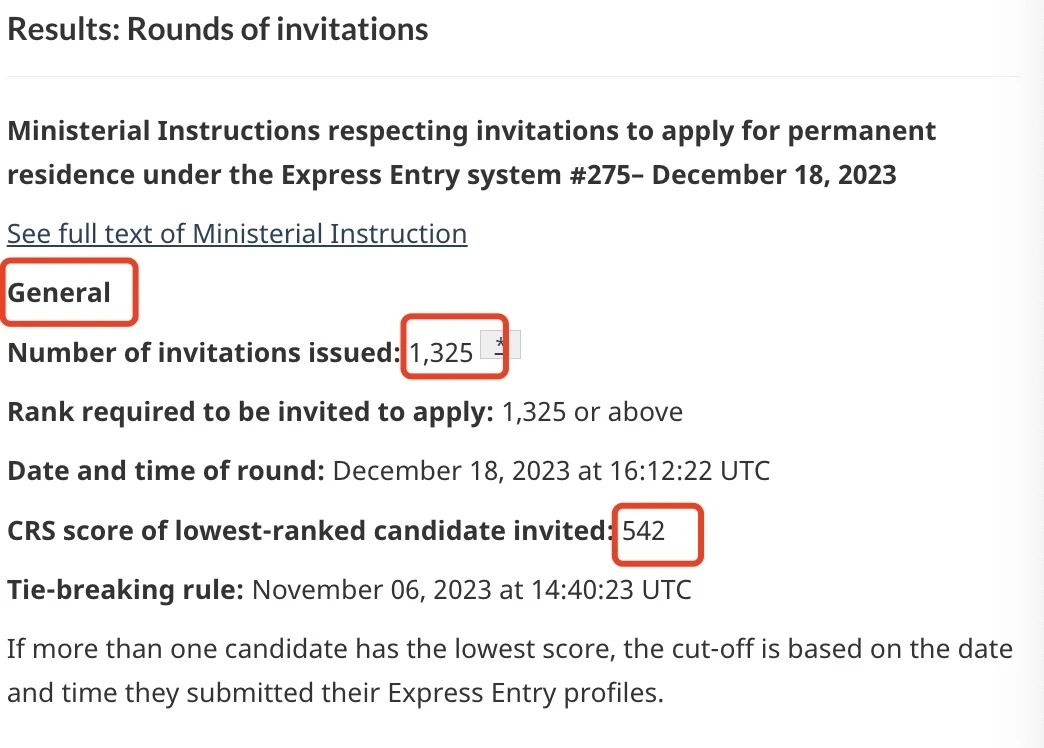Click the Date and time of round label
Screen dimensions: 1044x748
point(166,471)
